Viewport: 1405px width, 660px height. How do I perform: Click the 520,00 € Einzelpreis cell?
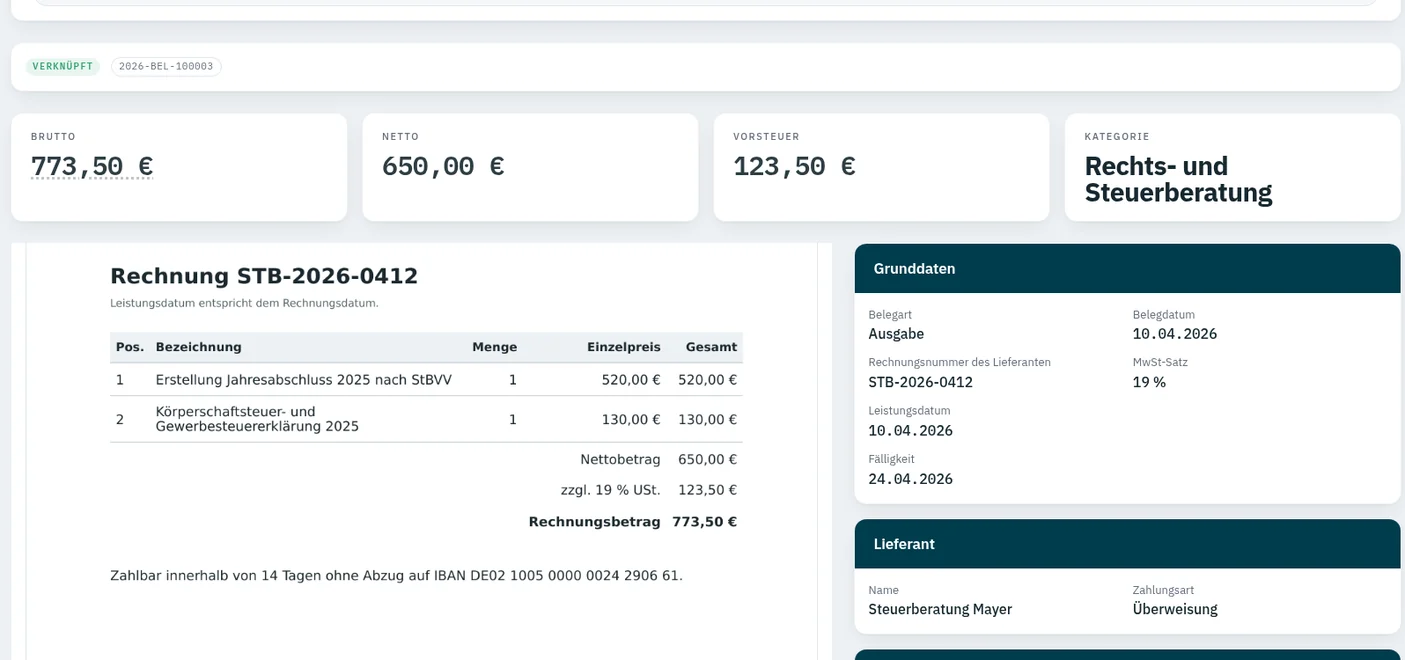631,380
